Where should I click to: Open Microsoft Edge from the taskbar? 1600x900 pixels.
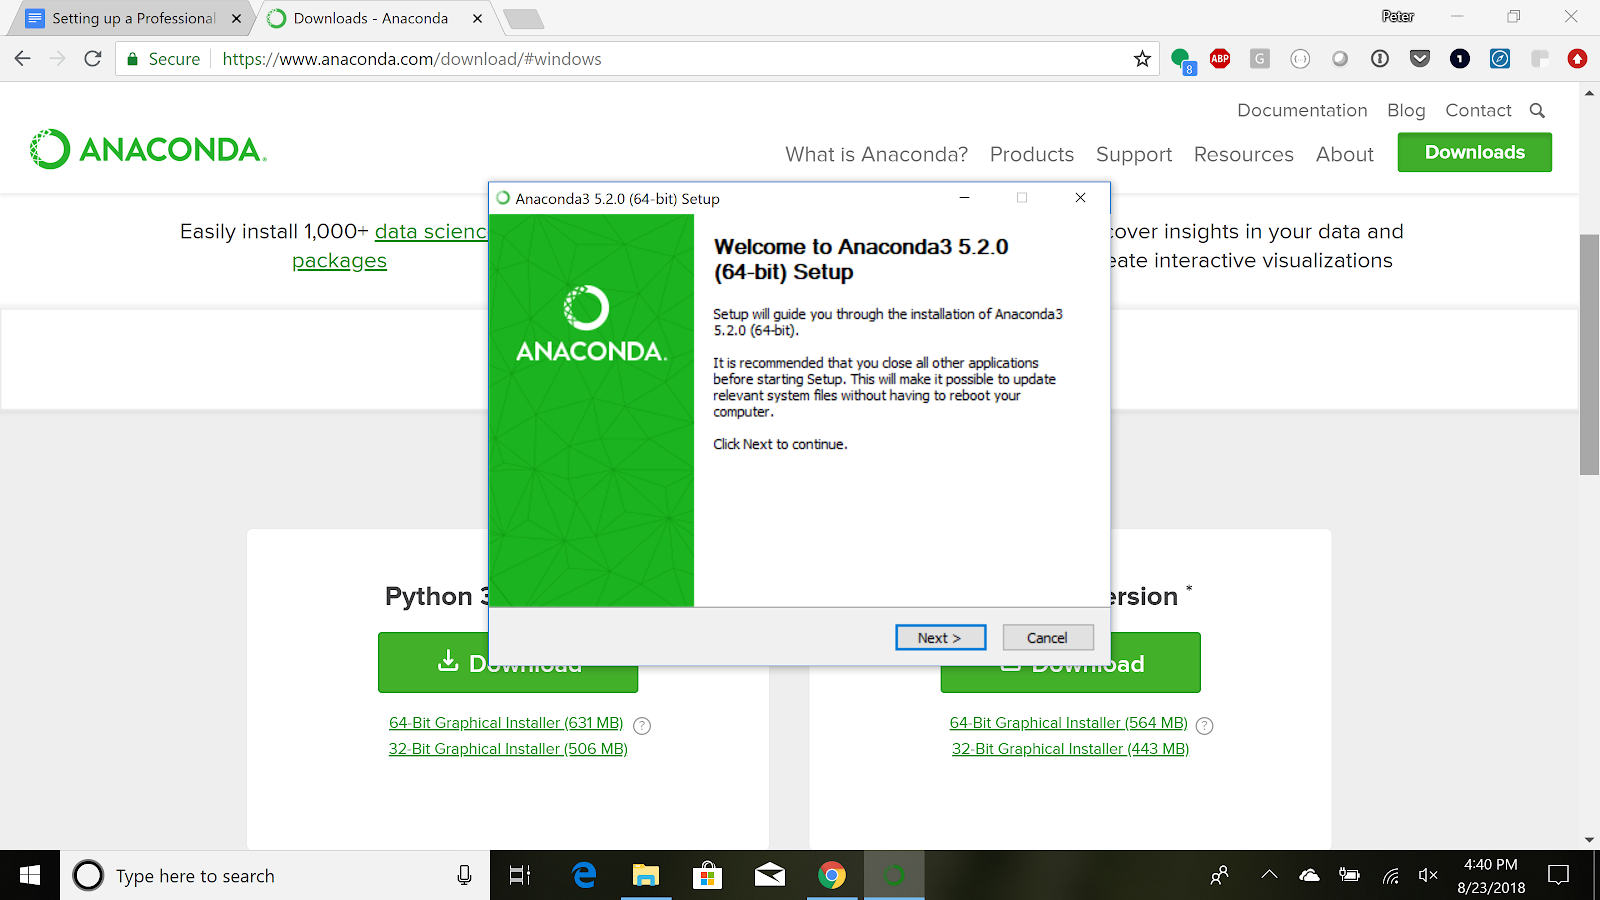(584, 876)
